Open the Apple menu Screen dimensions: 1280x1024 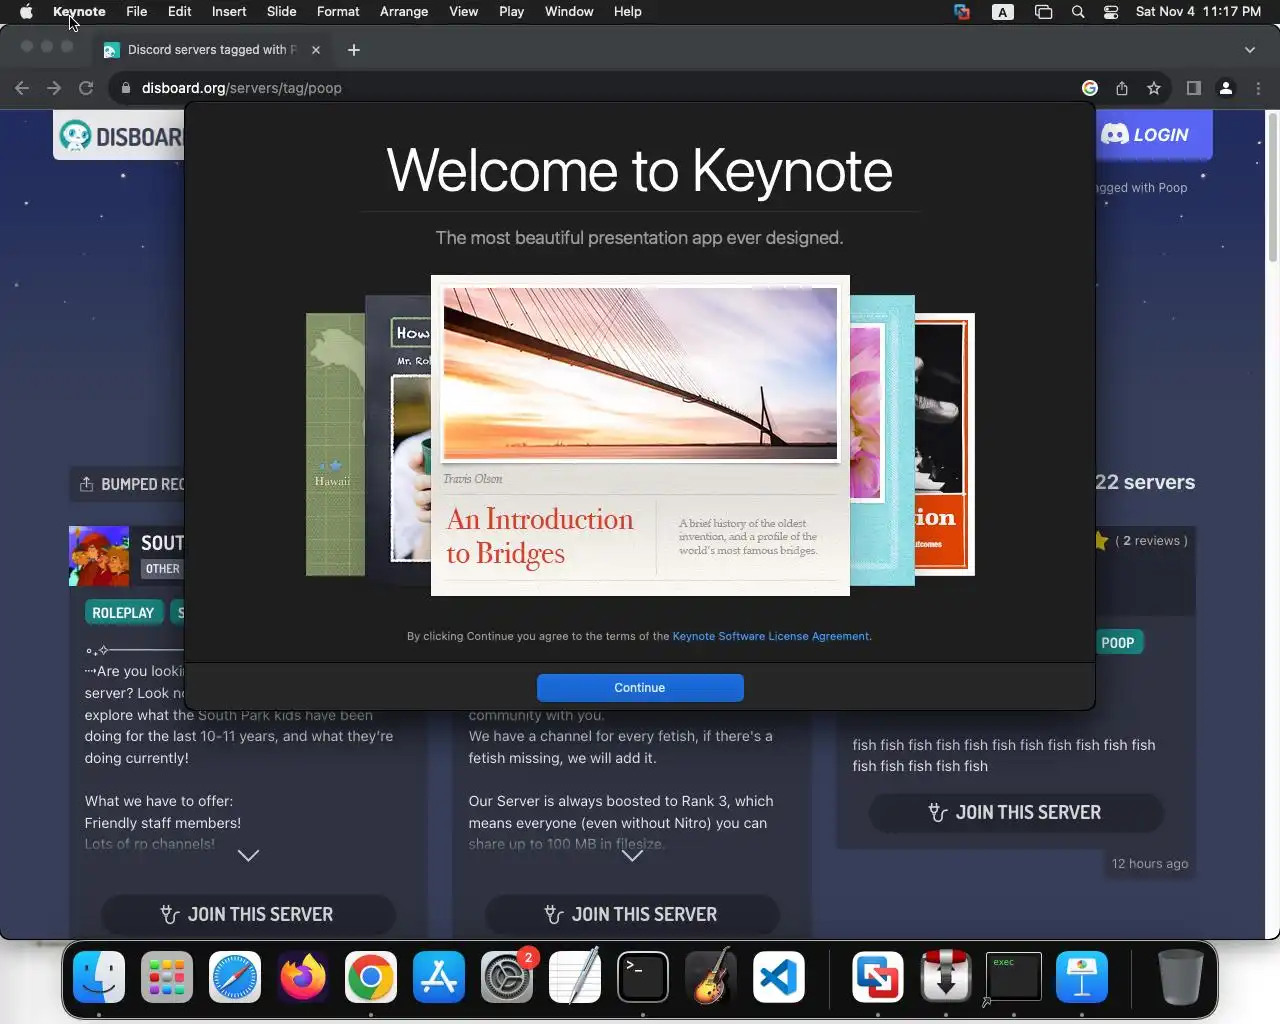click(26, 12)
